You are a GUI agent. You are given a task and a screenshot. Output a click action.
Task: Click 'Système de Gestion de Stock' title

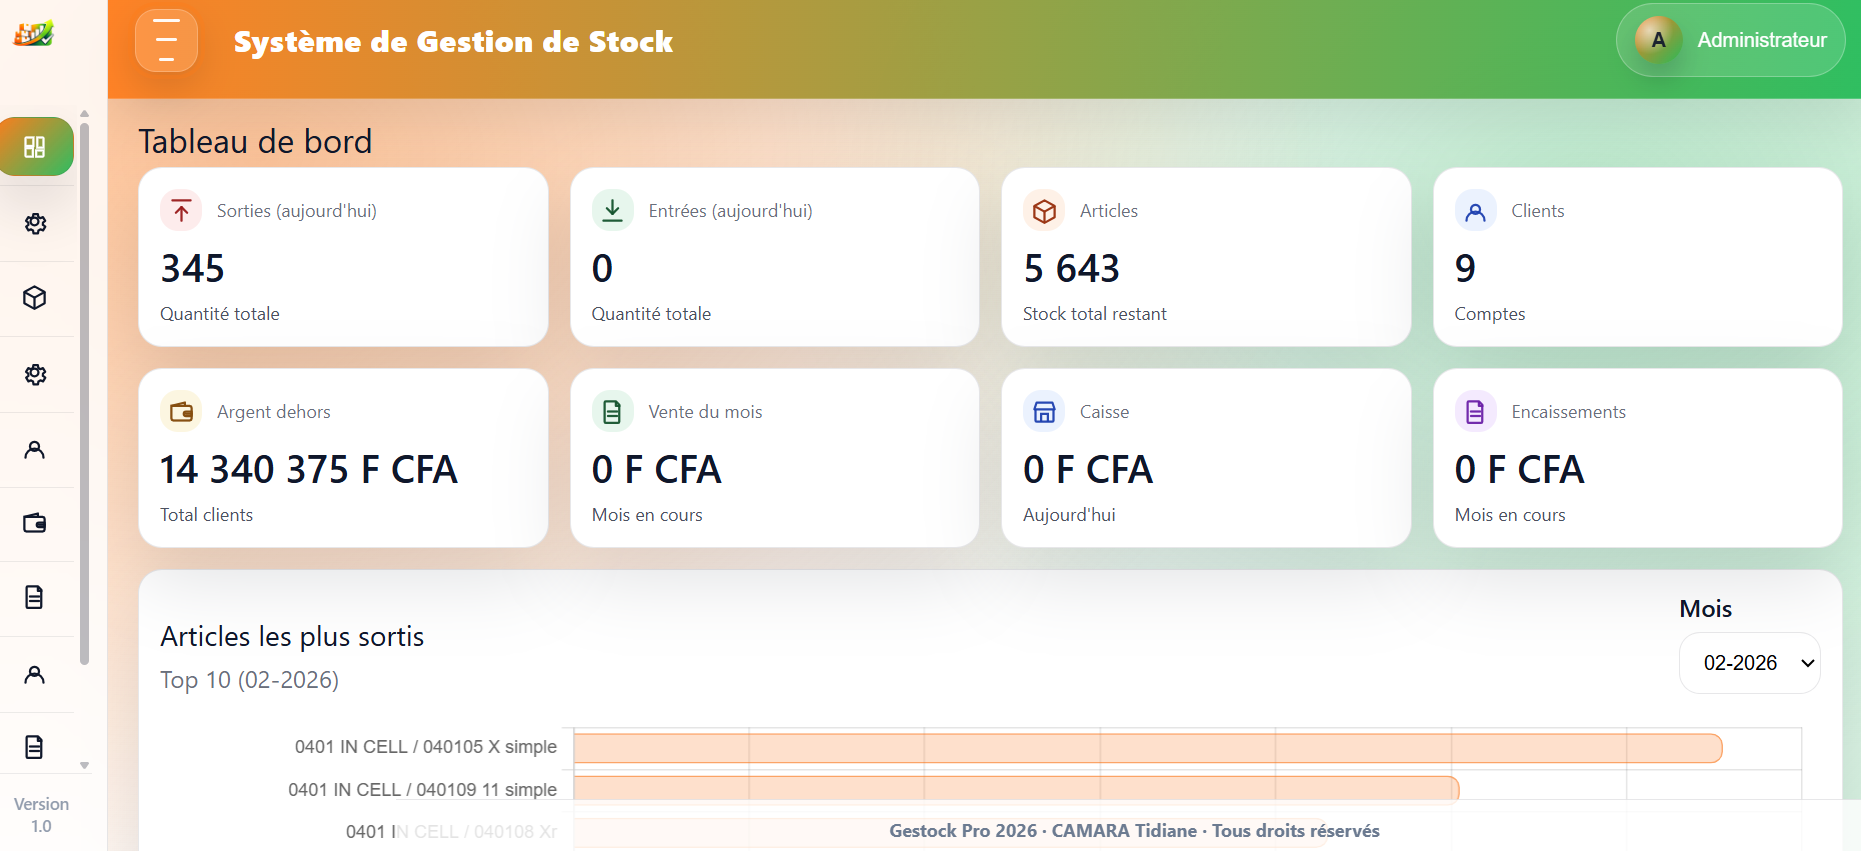pyautogui.click(x=453, y=42)
